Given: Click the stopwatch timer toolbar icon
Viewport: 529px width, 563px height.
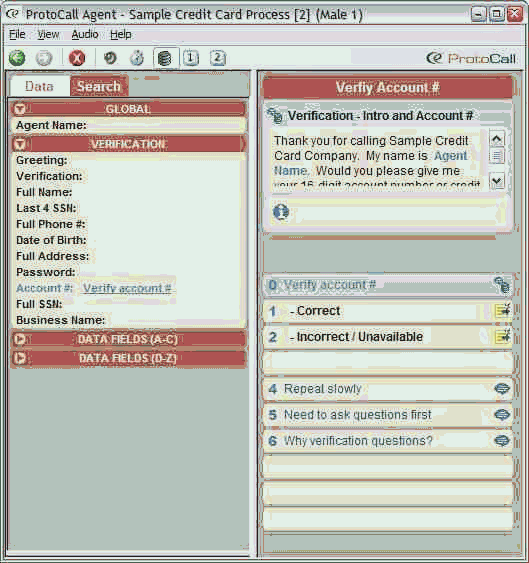Looking at the screenshot, I should (137, 58).
